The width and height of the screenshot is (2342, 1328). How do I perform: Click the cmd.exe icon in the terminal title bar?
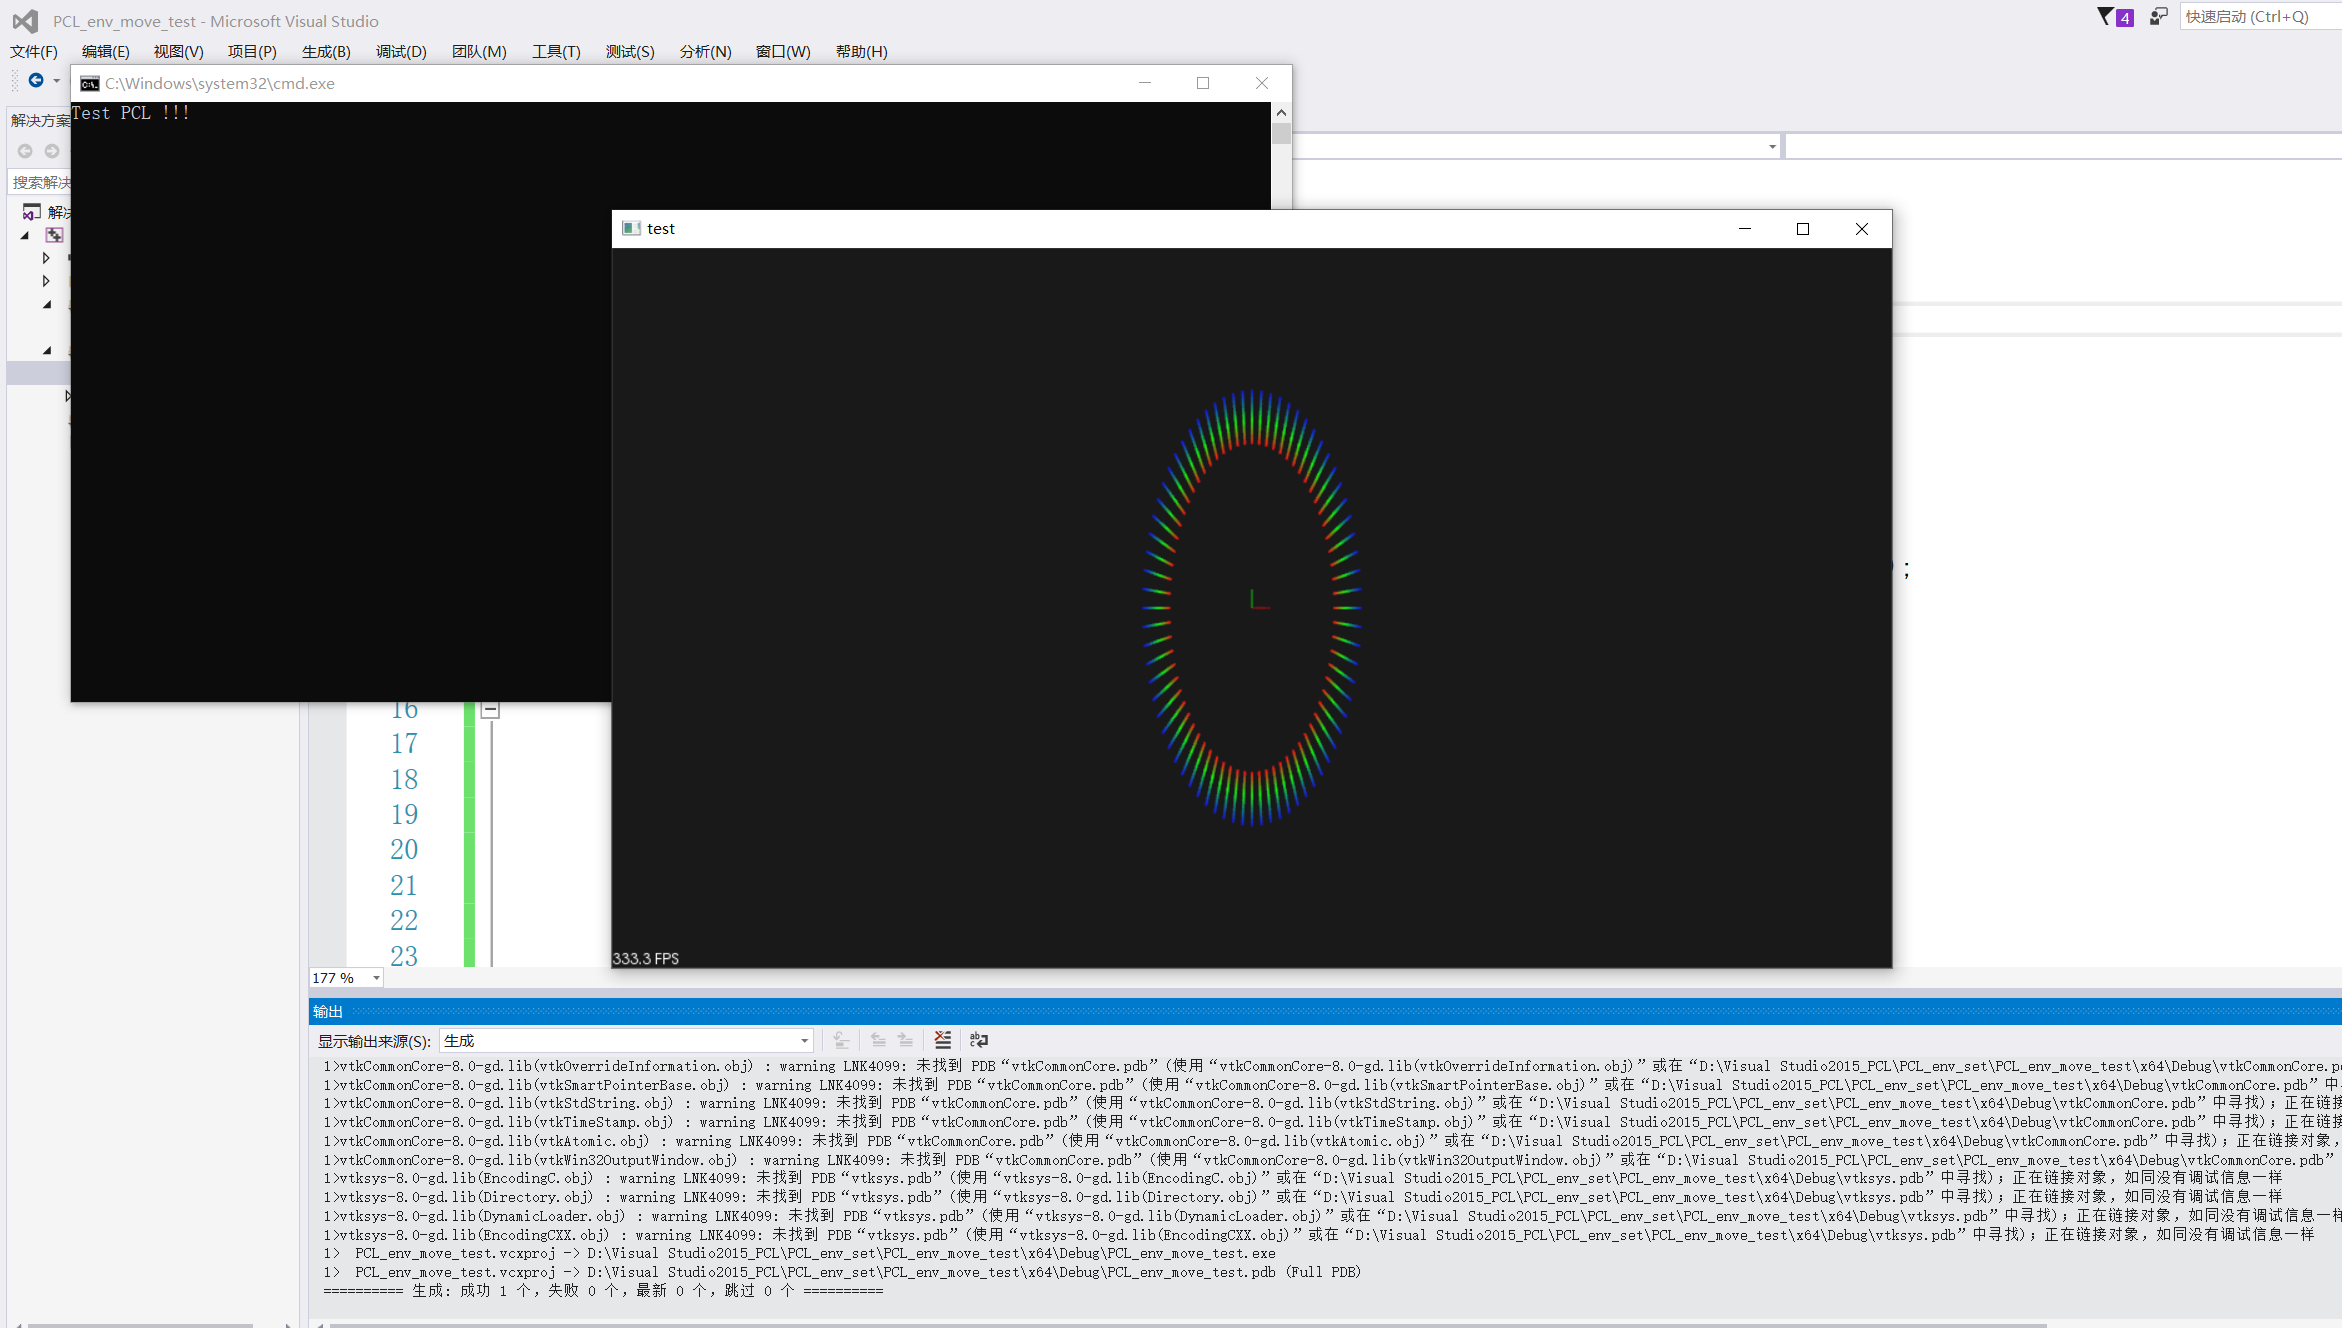[x=89, y=83]
